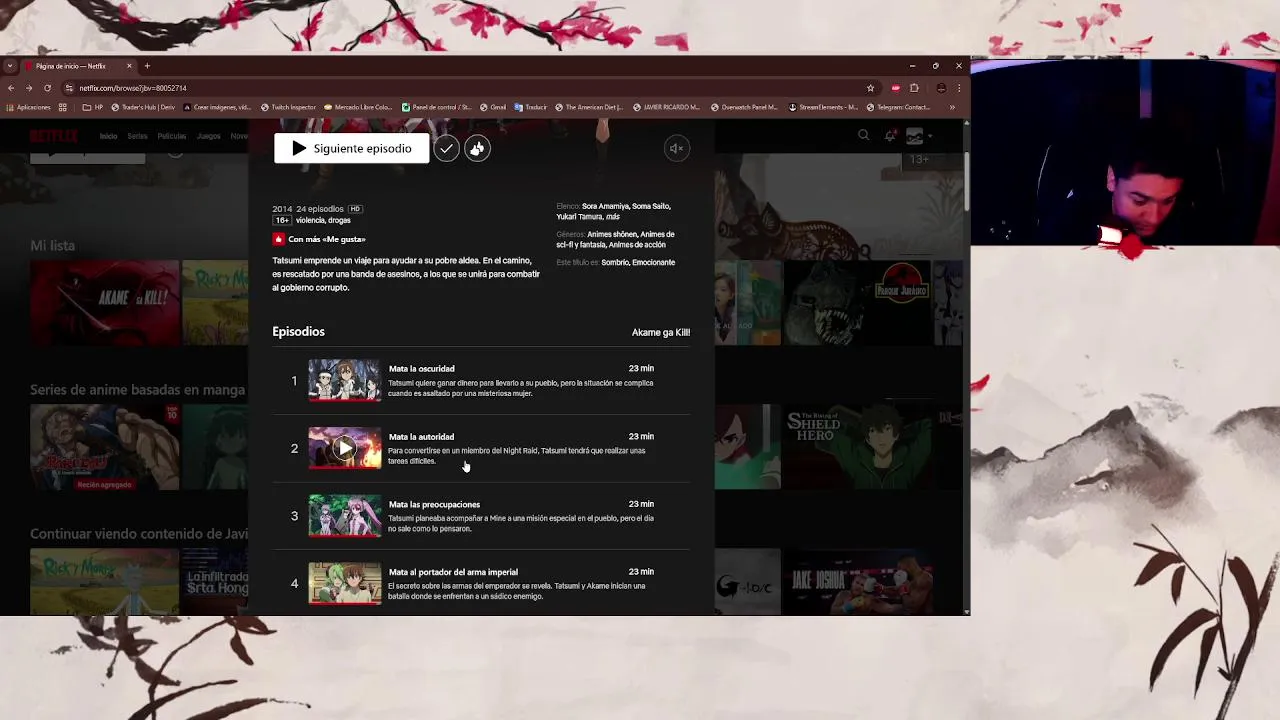Viewport: 1280px width, 720px height.
Task: Open the Baki card marked Recién agregado
Action: [x=105, y=447]
